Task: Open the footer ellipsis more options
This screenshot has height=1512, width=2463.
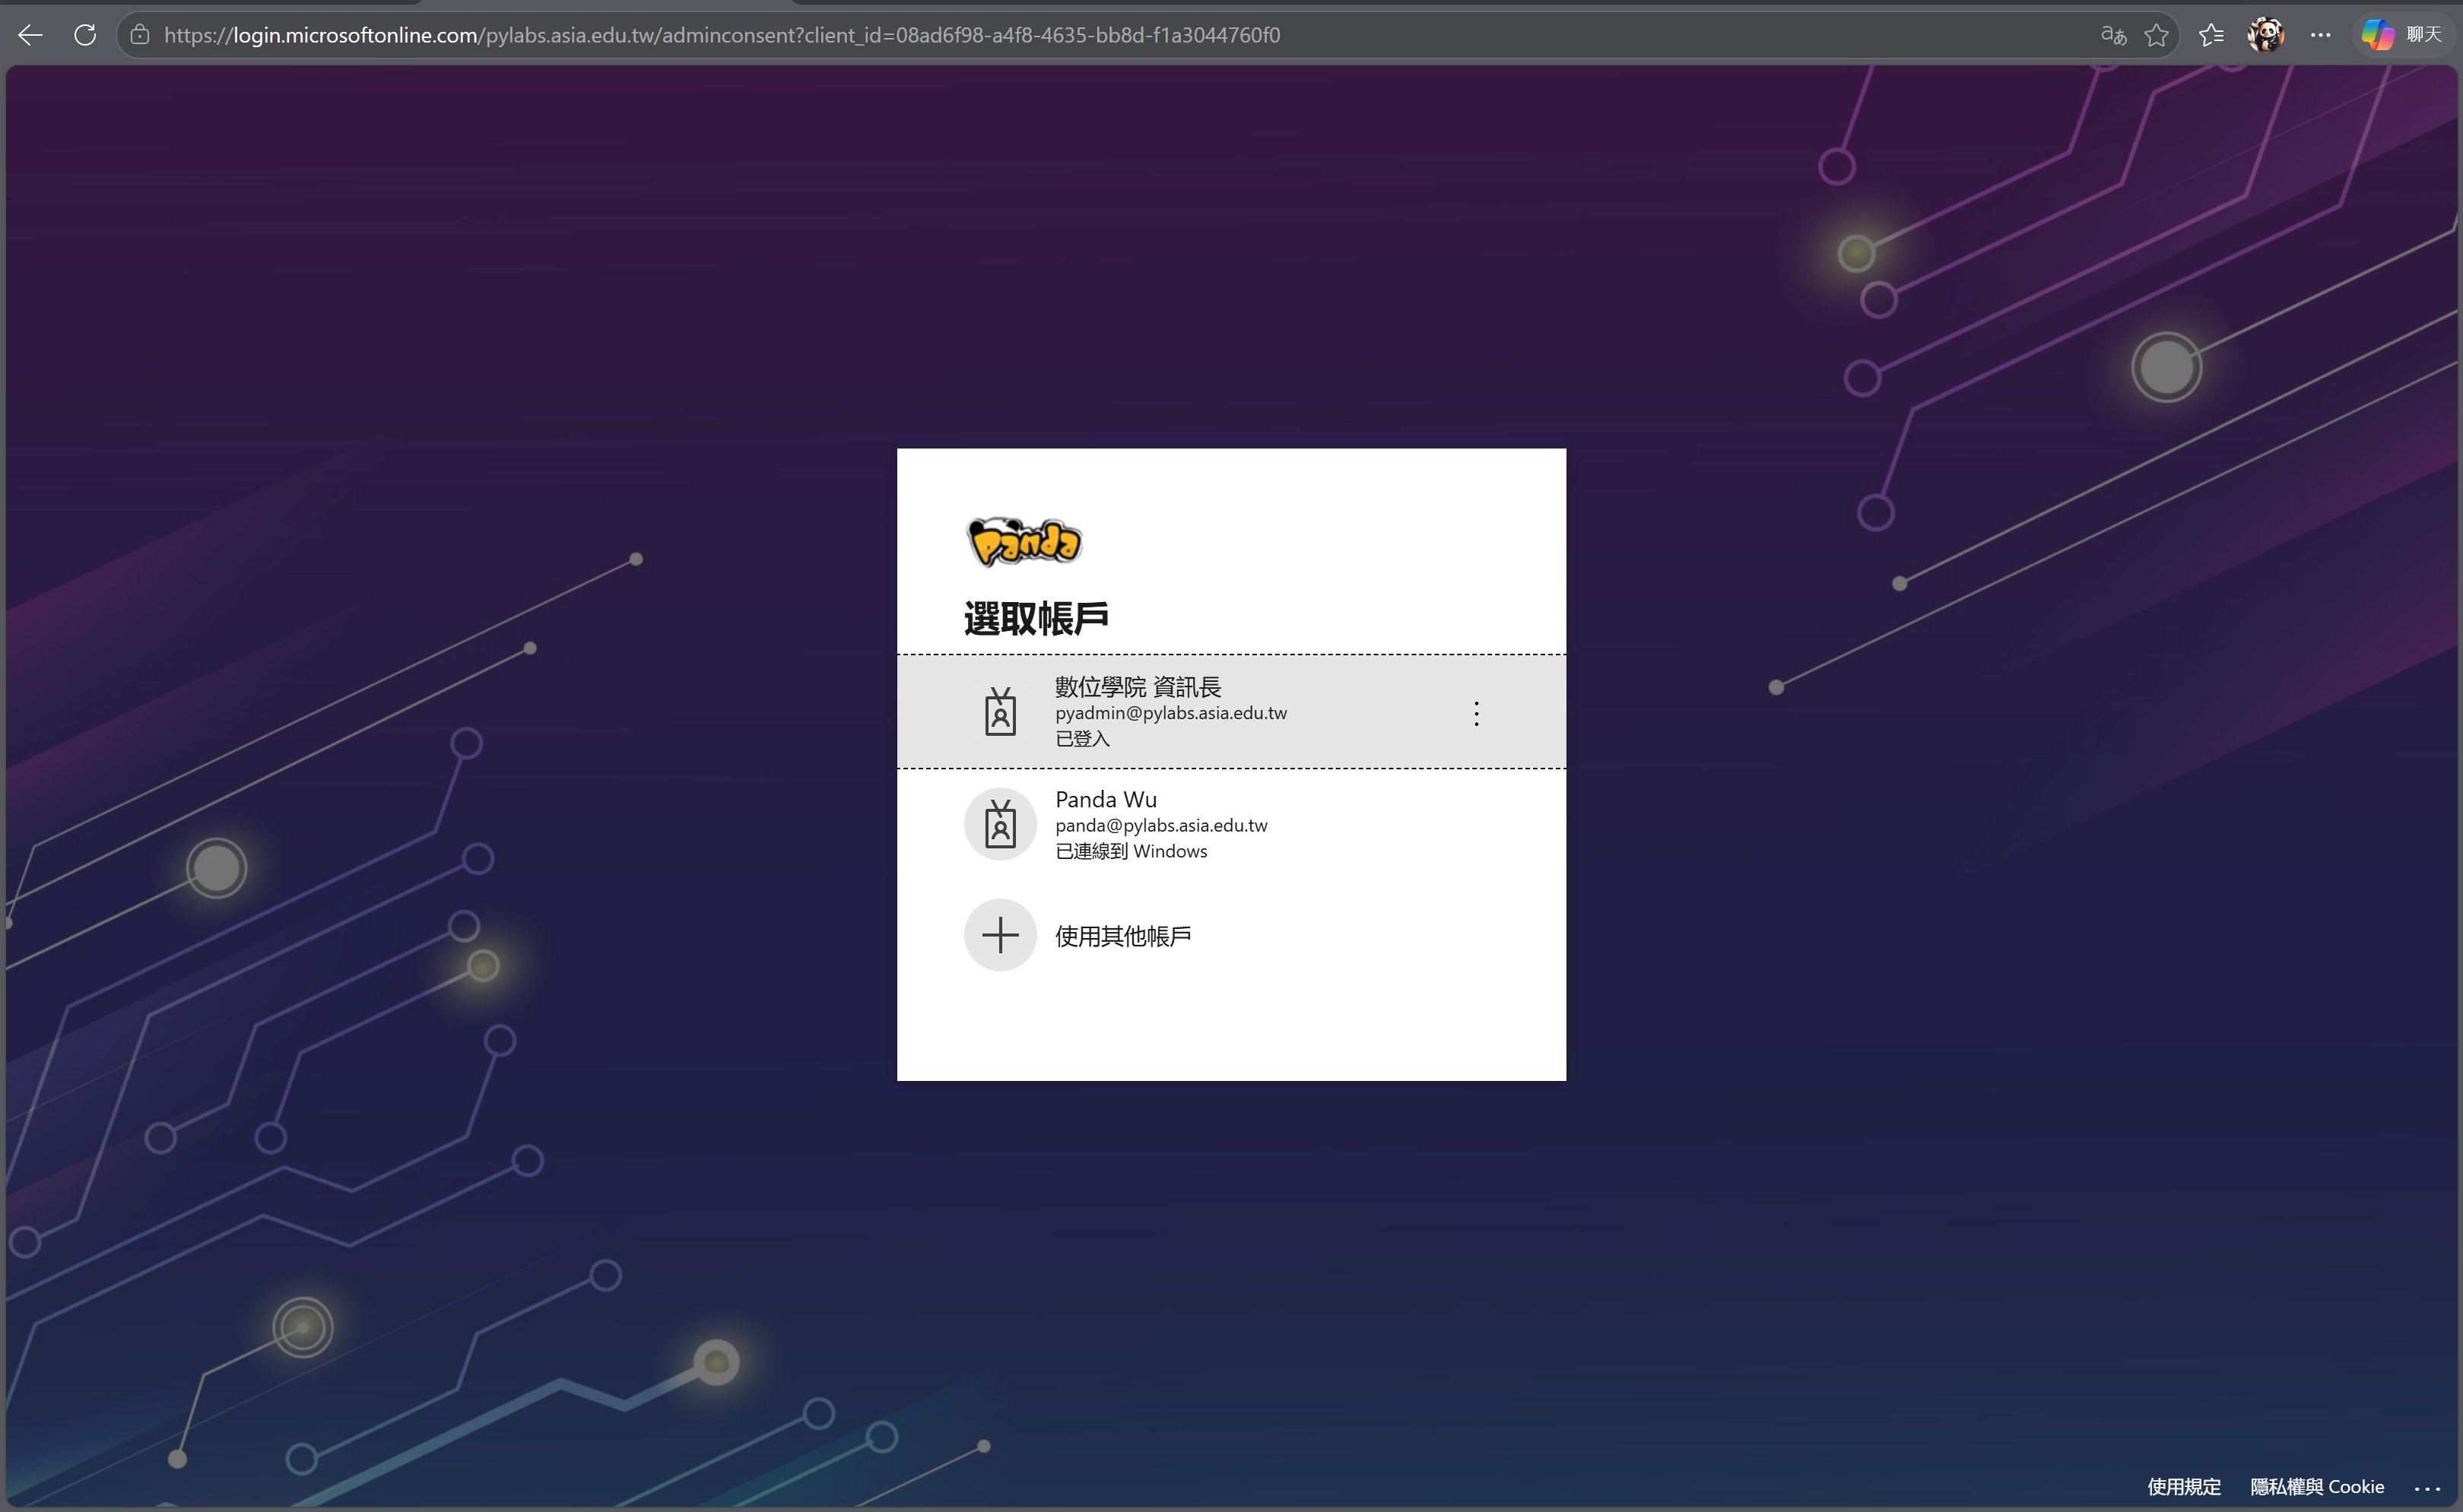Action: coord(2427,1488)
